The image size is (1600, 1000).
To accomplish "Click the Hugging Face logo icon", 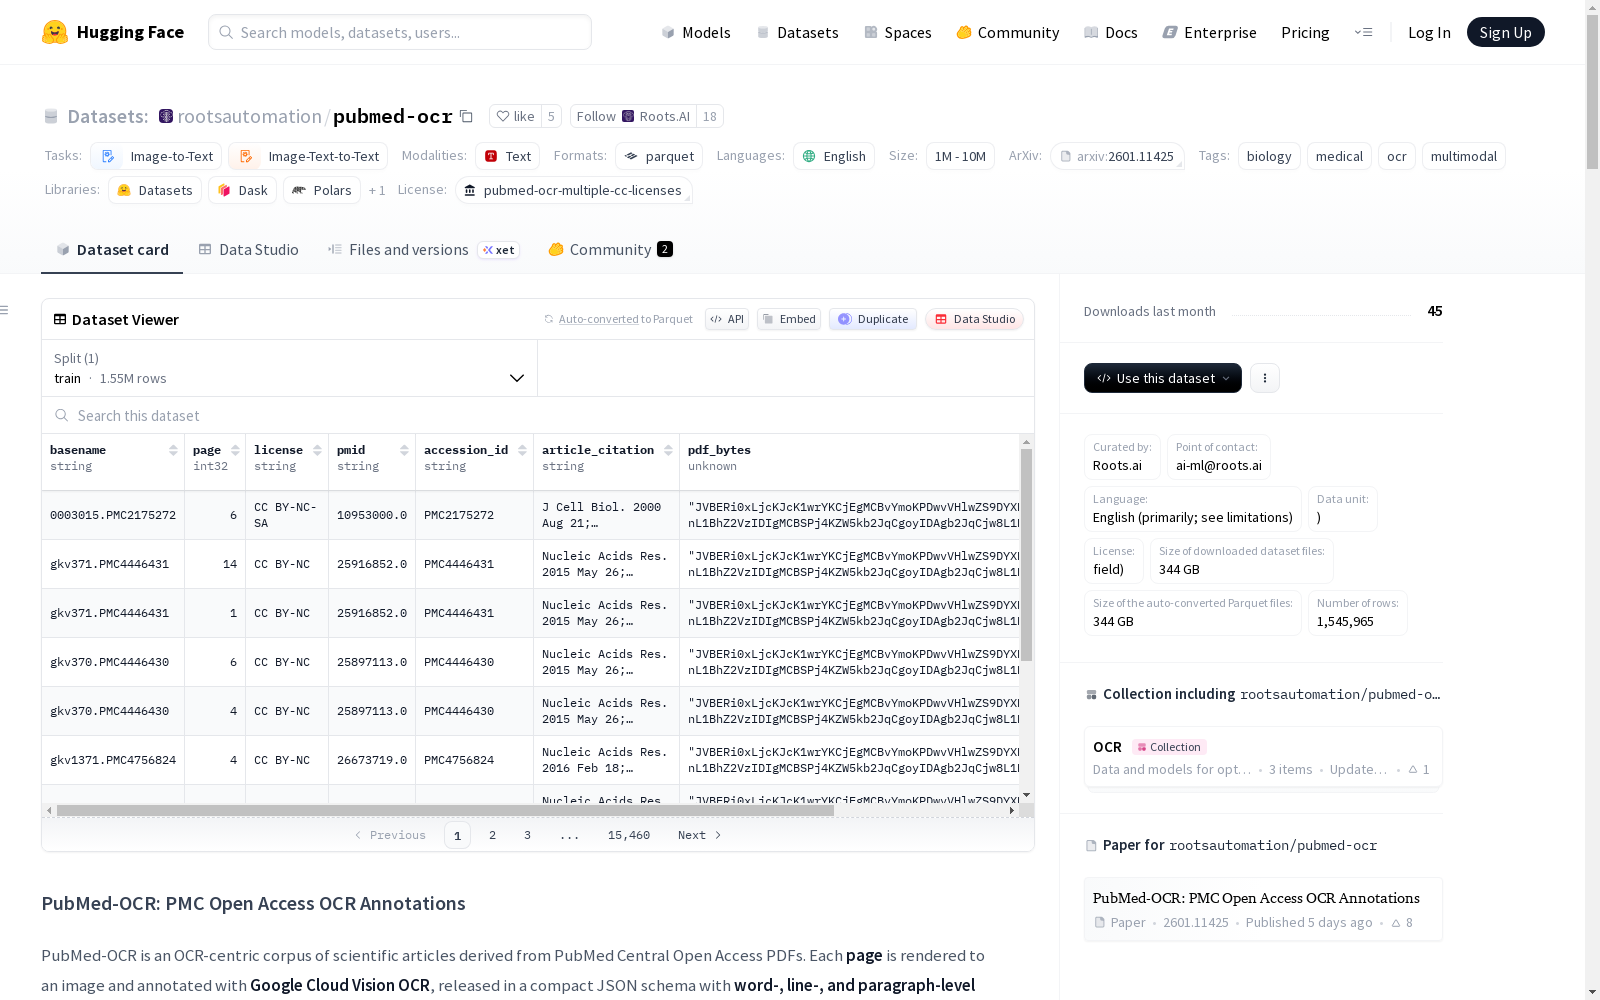I will tap(55, 32).
